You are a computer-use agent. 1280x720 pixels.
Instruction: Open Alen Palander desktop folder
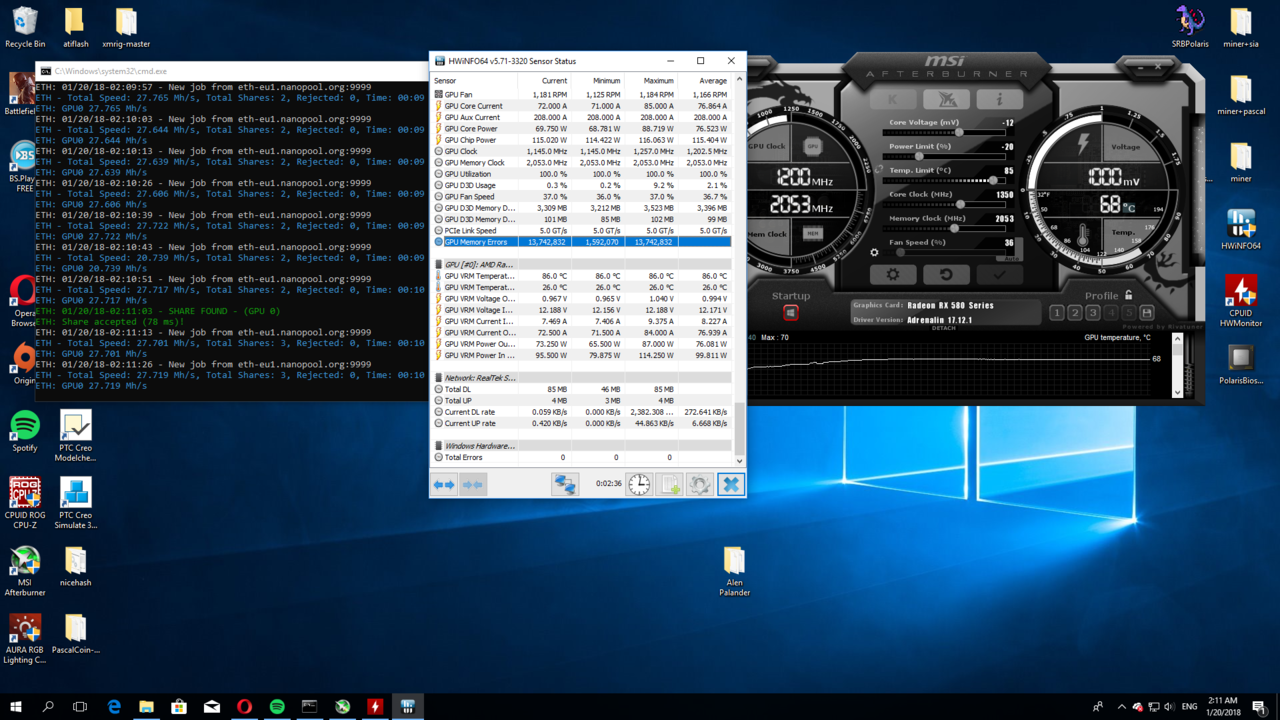734,571
